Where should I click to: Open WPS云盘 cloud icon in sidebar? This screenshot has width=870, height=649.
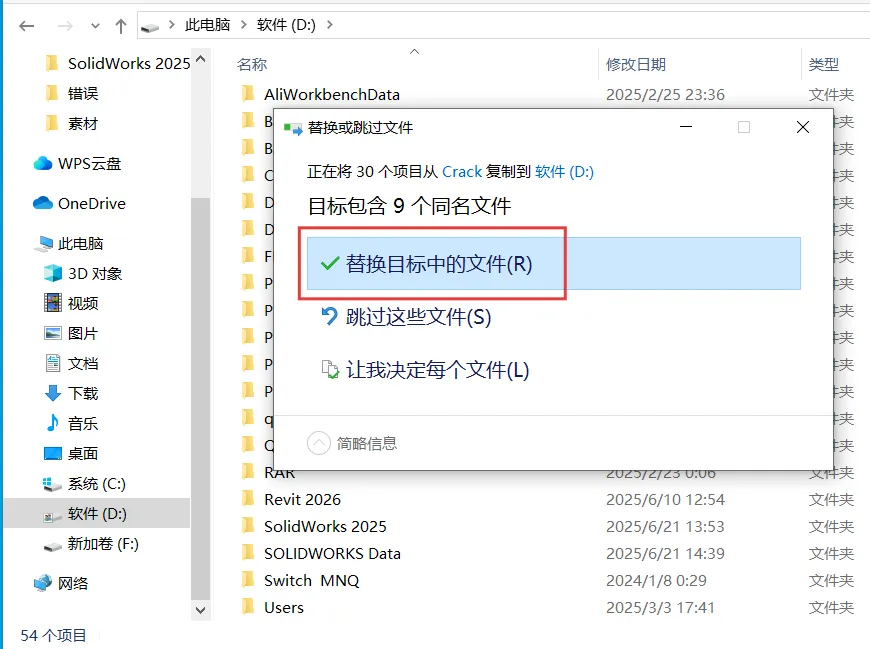43,164
